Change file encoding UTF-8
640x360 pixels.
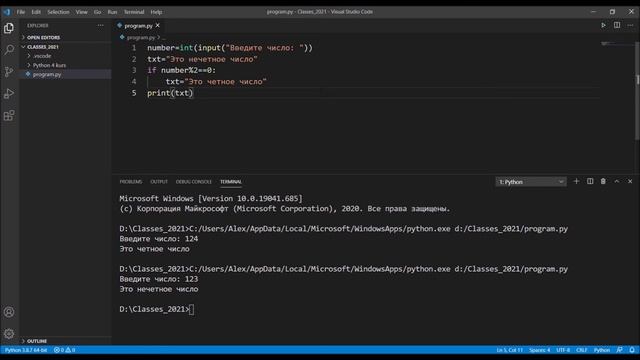point(563,350)
